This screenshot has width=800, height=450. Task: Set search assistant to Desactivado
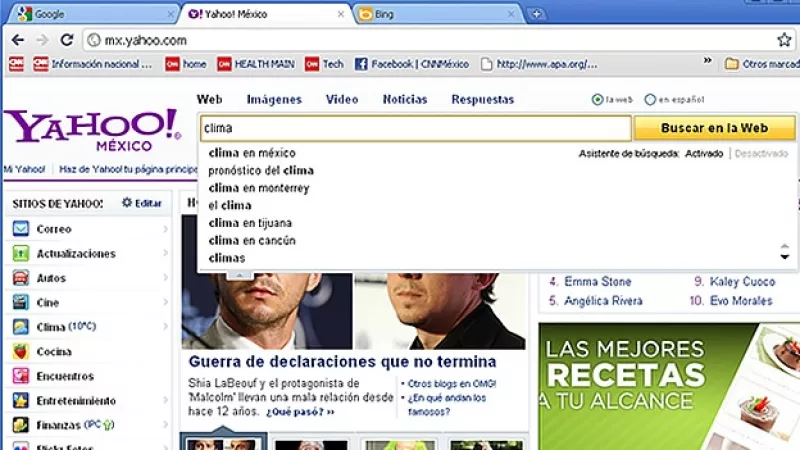click(761, 154)
